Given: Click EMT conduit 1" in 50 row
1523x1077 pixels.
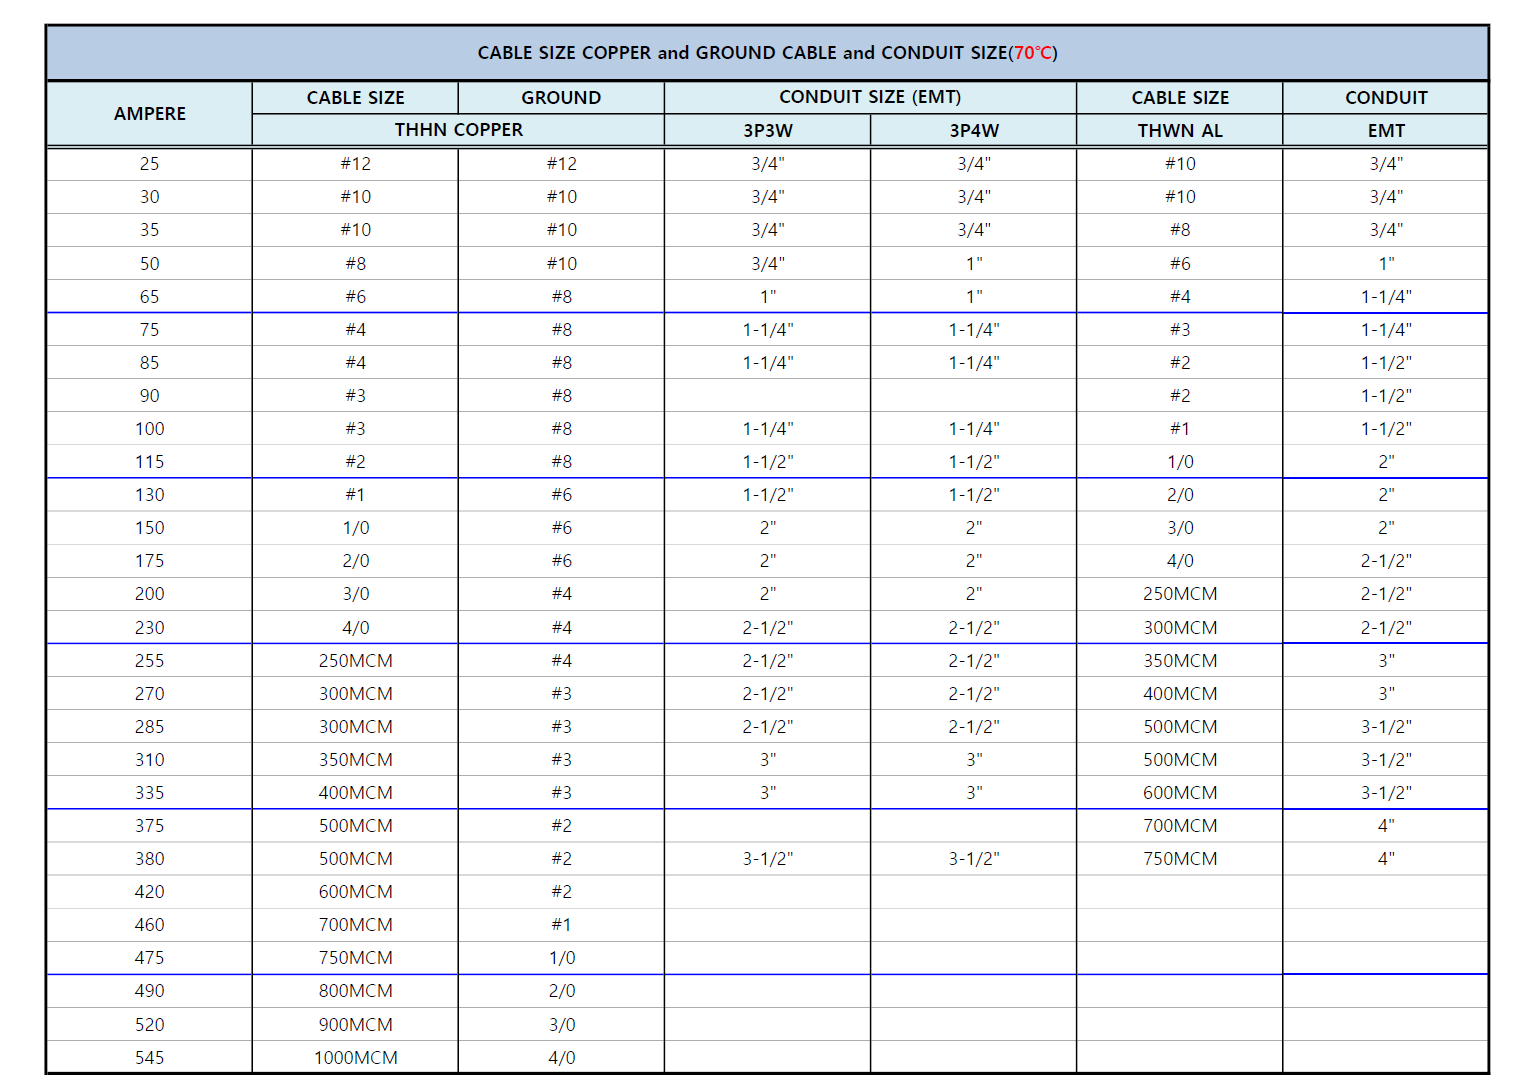Looking at the screenshot, I should tap(1386, 264).
